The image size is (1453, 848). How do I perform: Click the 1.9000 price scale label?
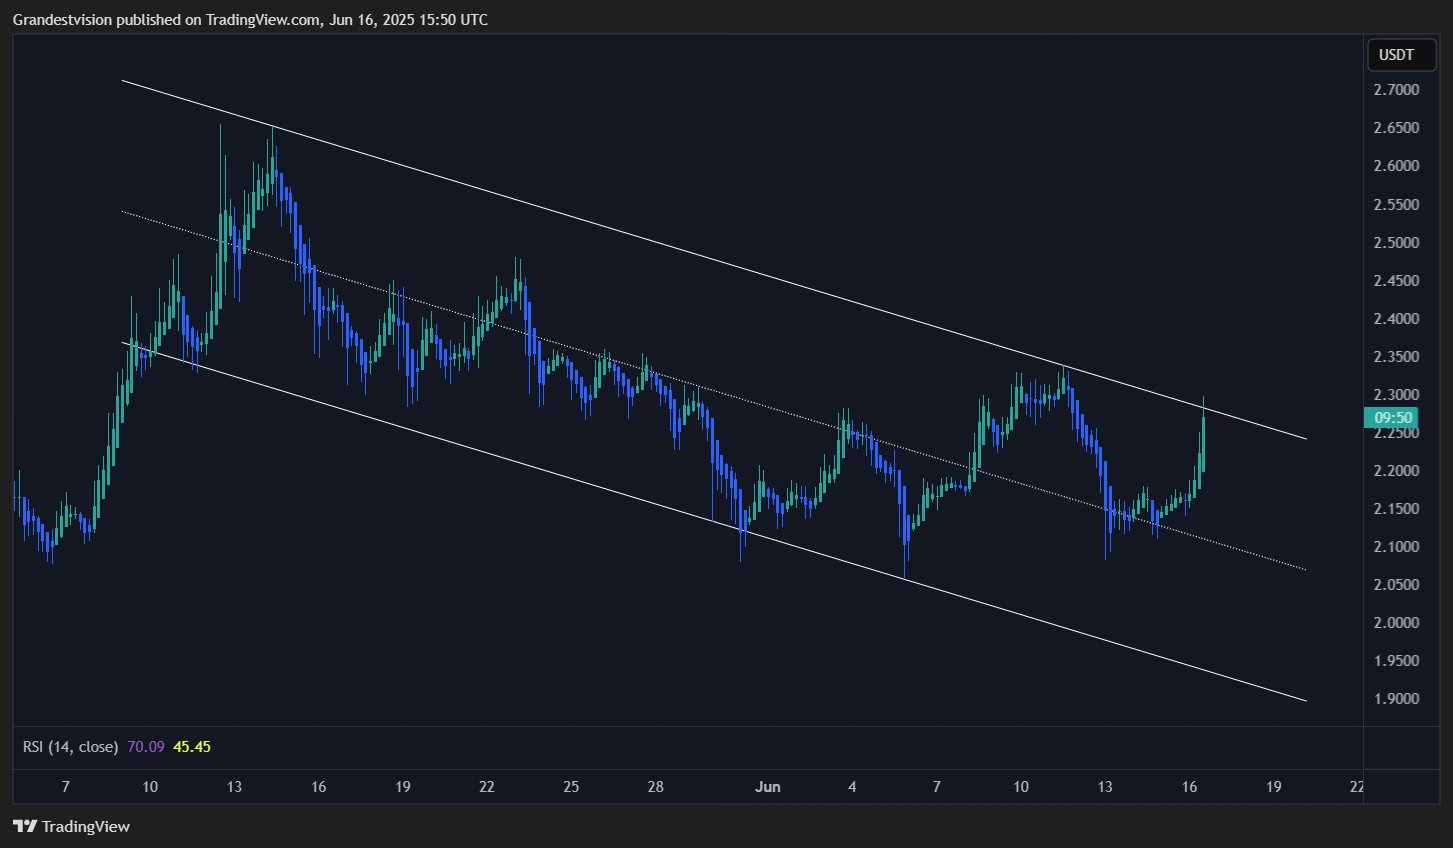(1396, 699)
